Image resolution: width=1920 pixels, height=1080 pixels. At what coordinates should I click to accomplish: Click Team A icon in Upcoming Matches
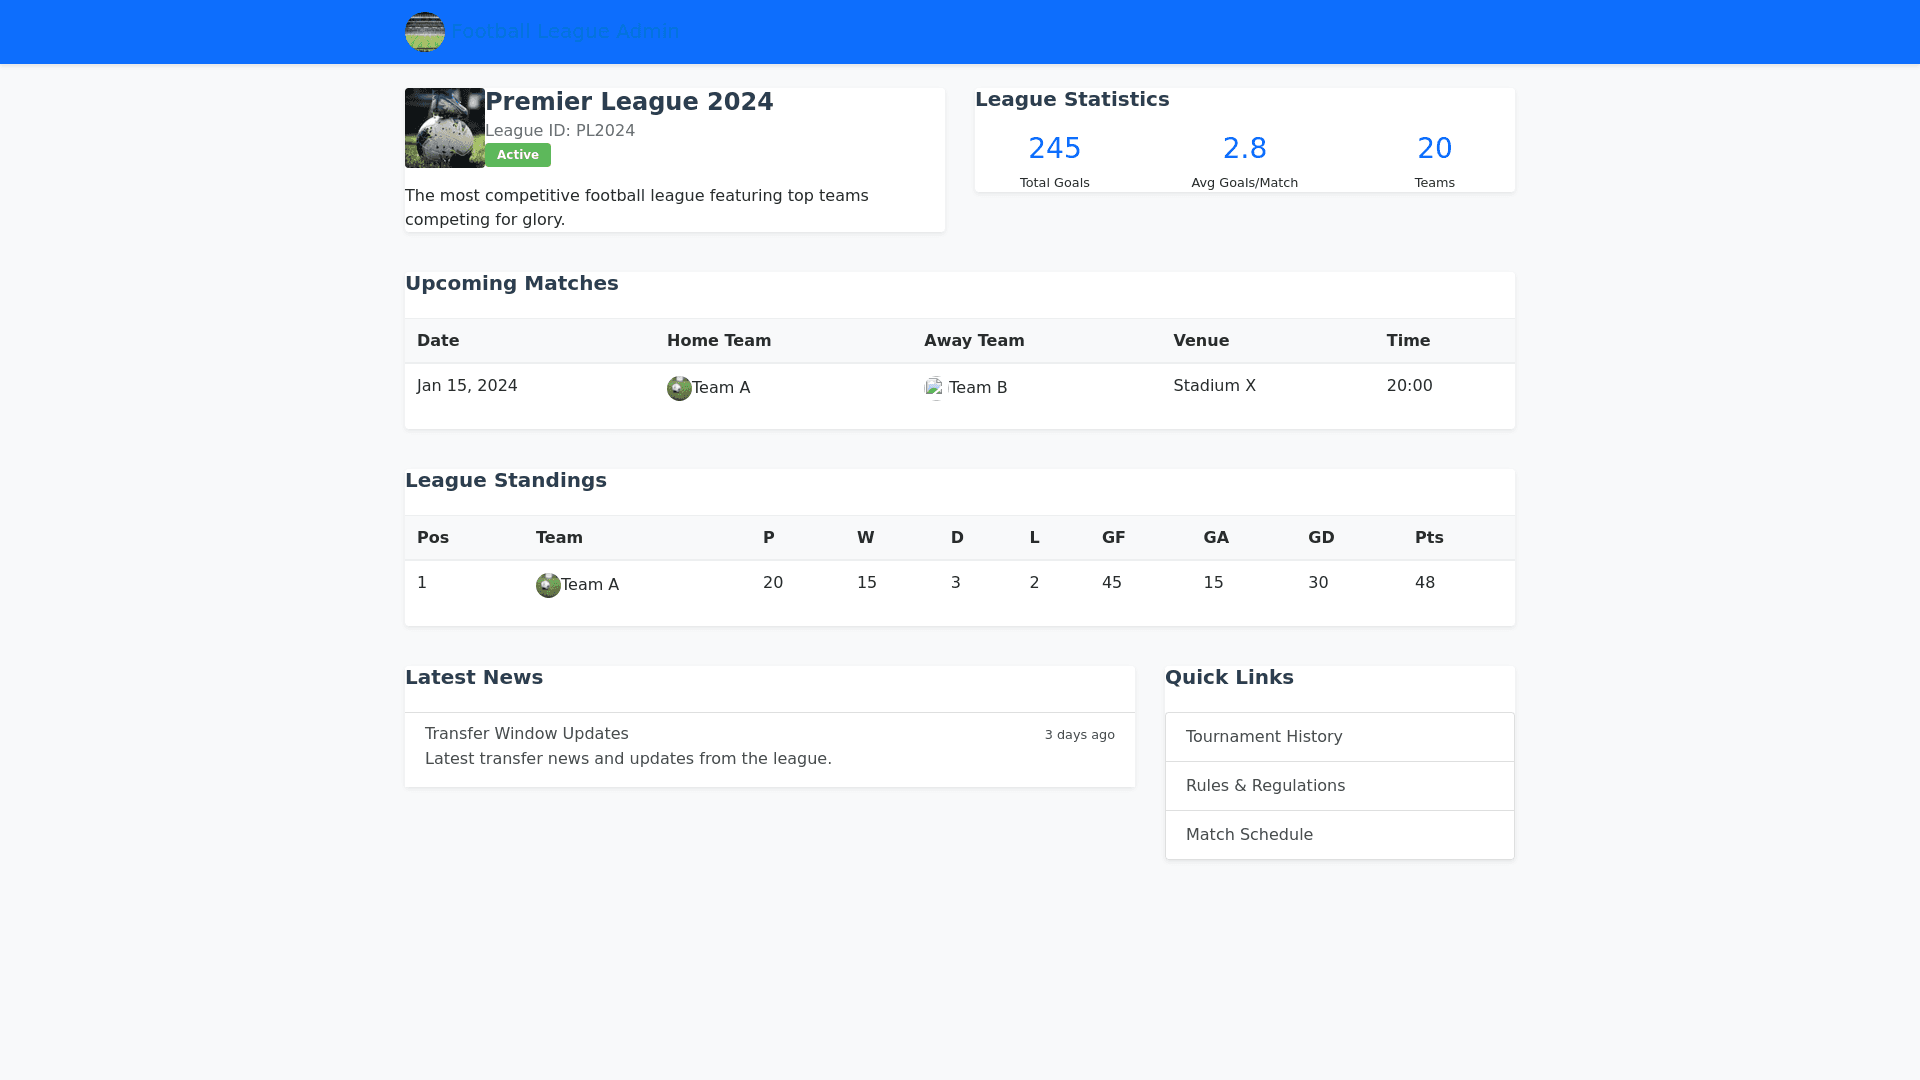point(679,388)
